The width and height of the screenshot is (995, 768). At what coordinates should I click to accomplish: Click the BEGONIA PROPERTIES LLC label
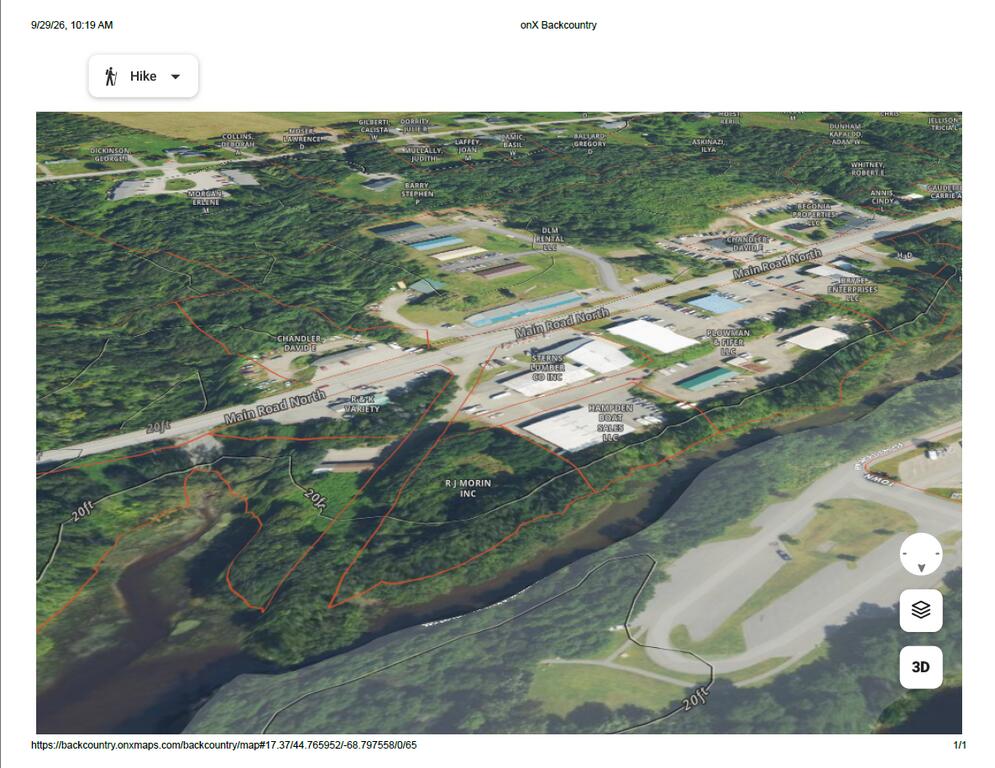point(814,215)
